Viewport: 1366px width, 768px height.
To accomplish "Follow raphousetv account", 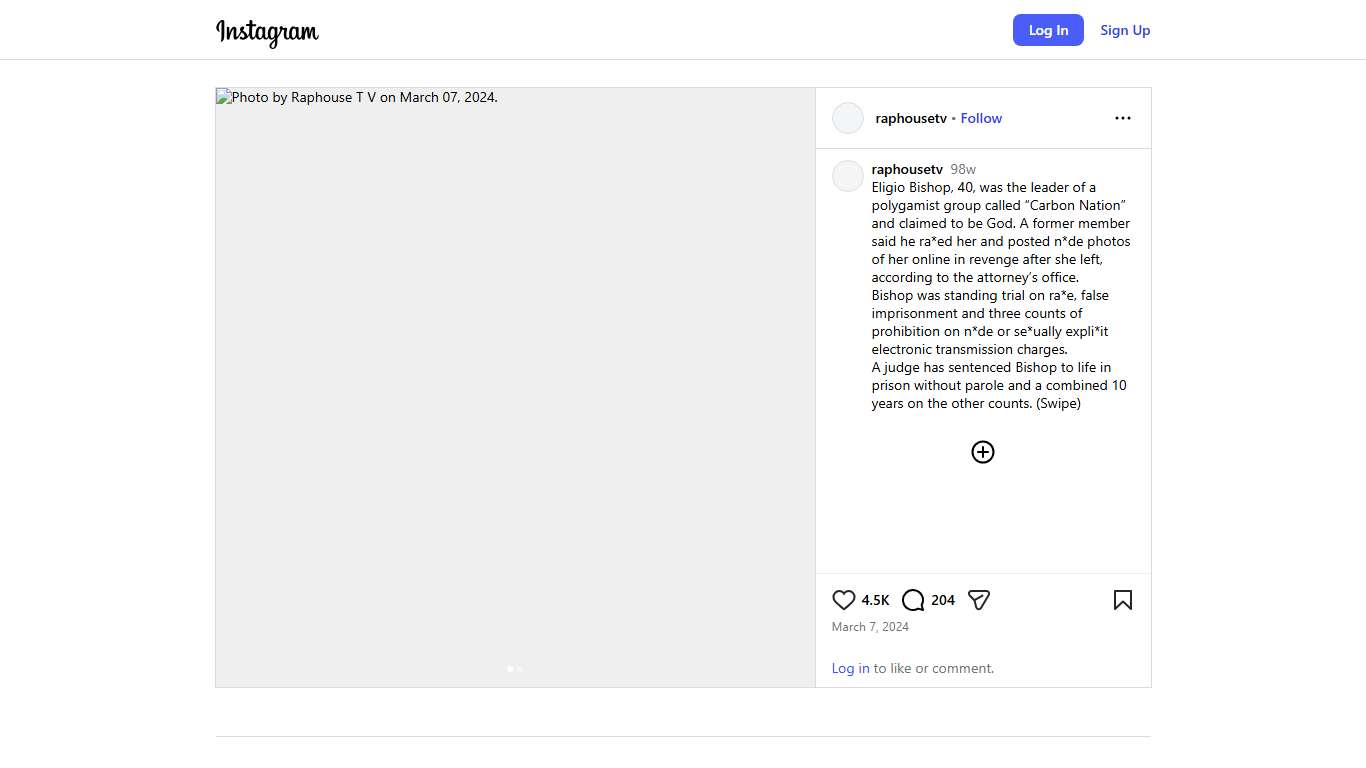I will tap(981, 118).
